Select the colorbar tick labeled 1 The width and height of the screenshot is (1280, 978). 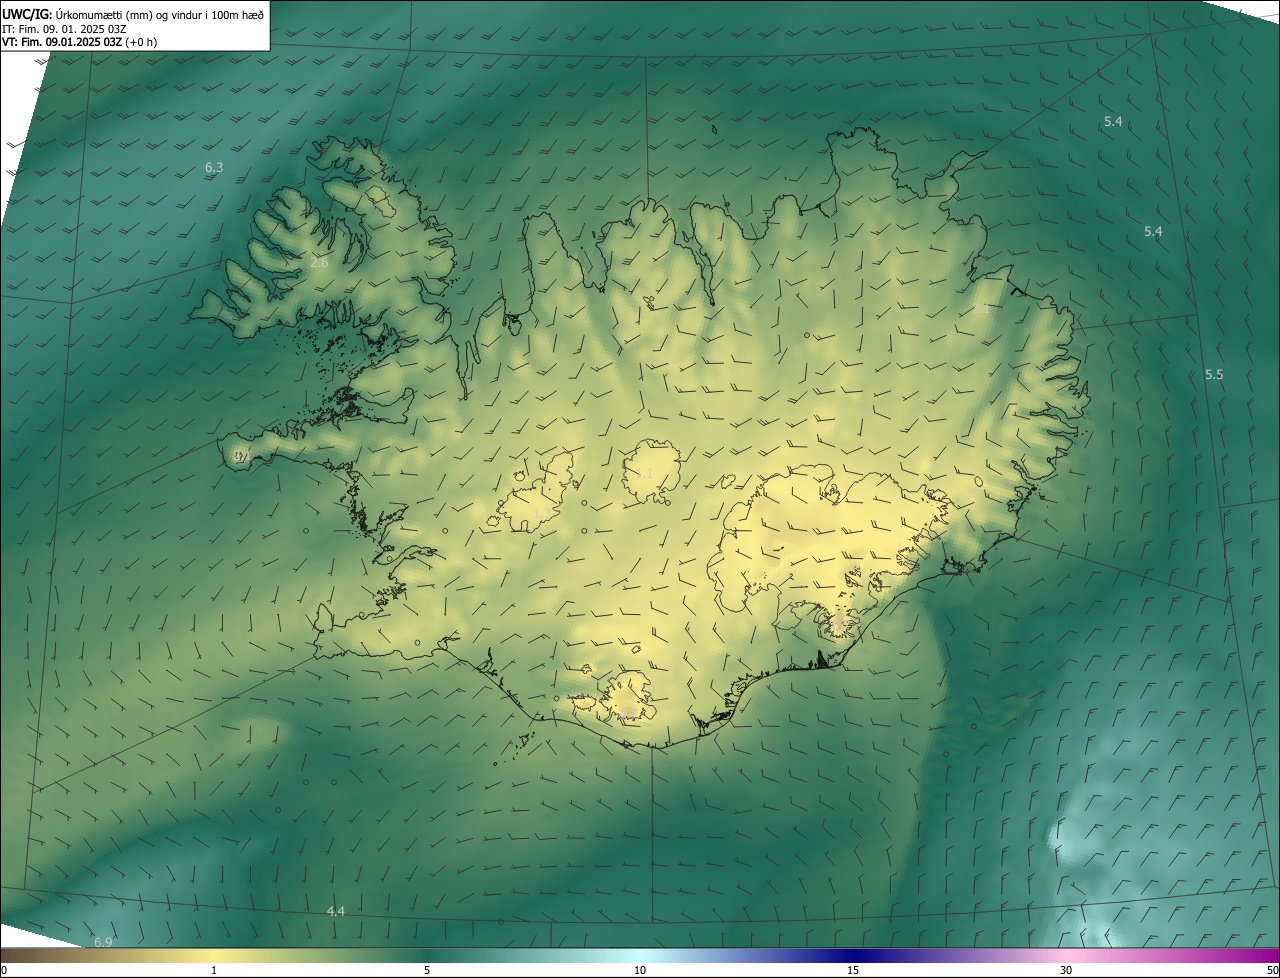tap(214, 970)
